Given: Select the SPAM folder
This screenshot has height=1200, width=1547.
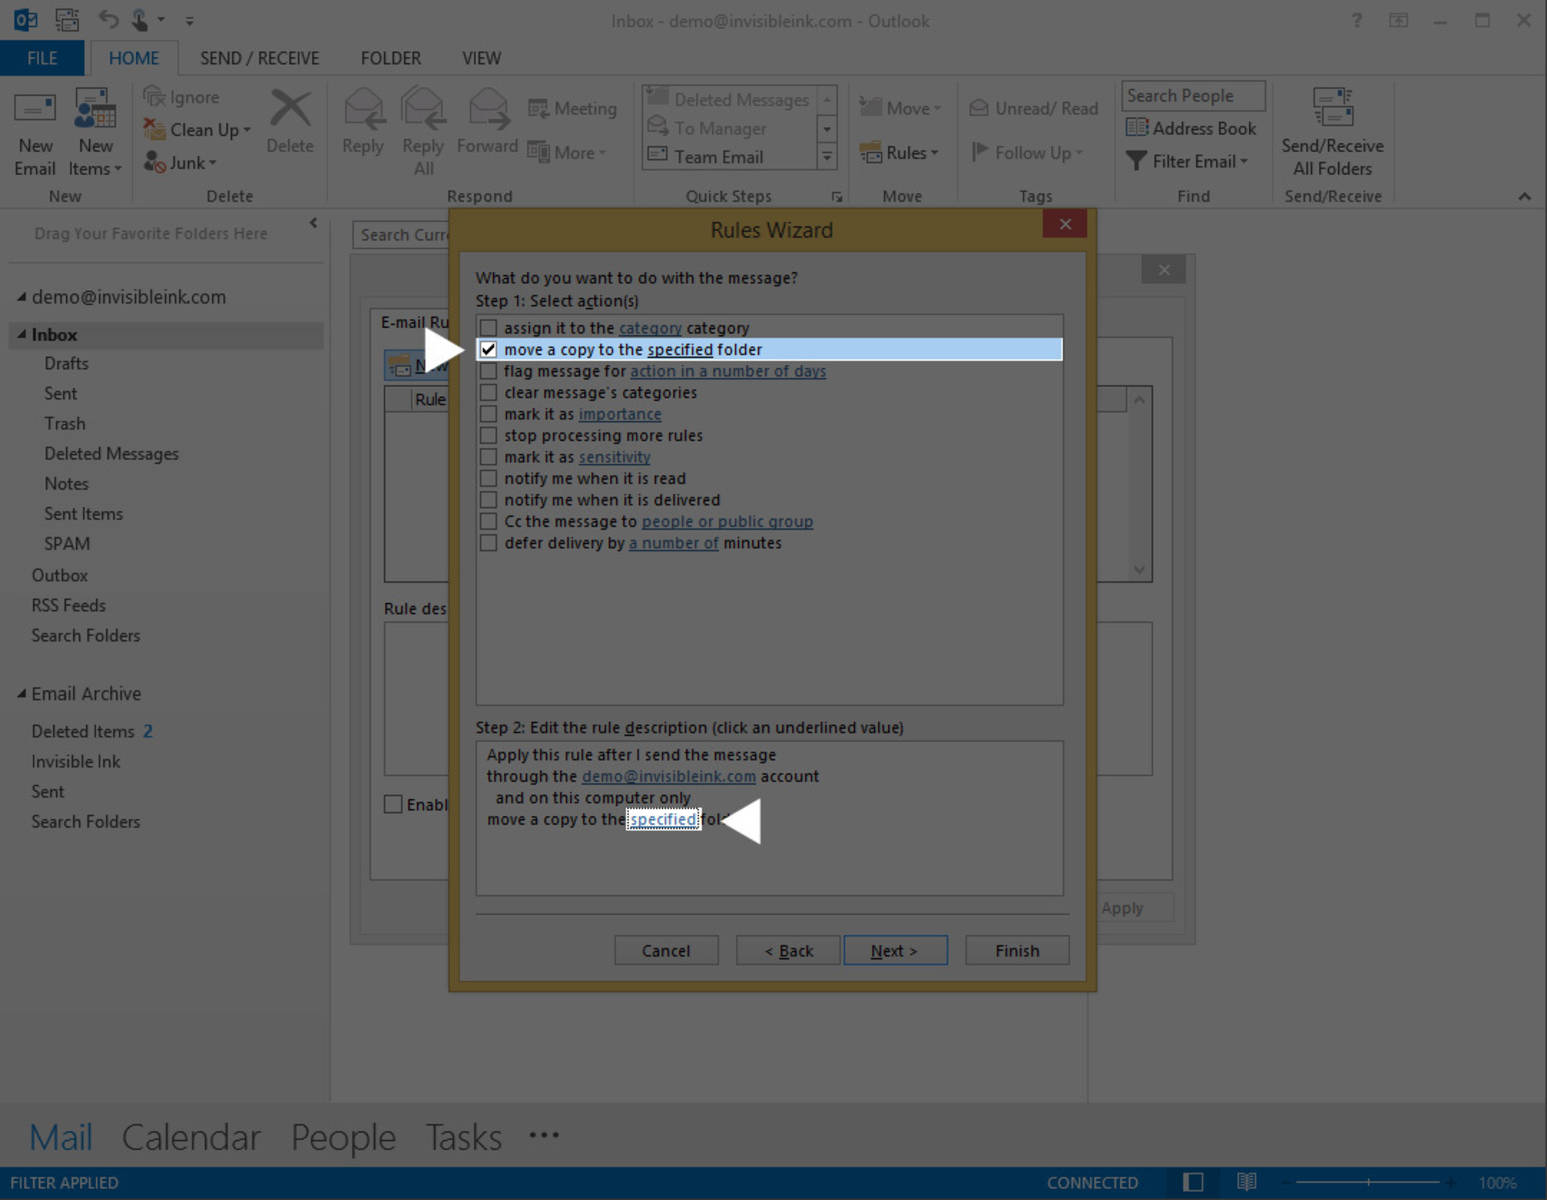Looking at the screenshot, I should [x=67, y=544].
